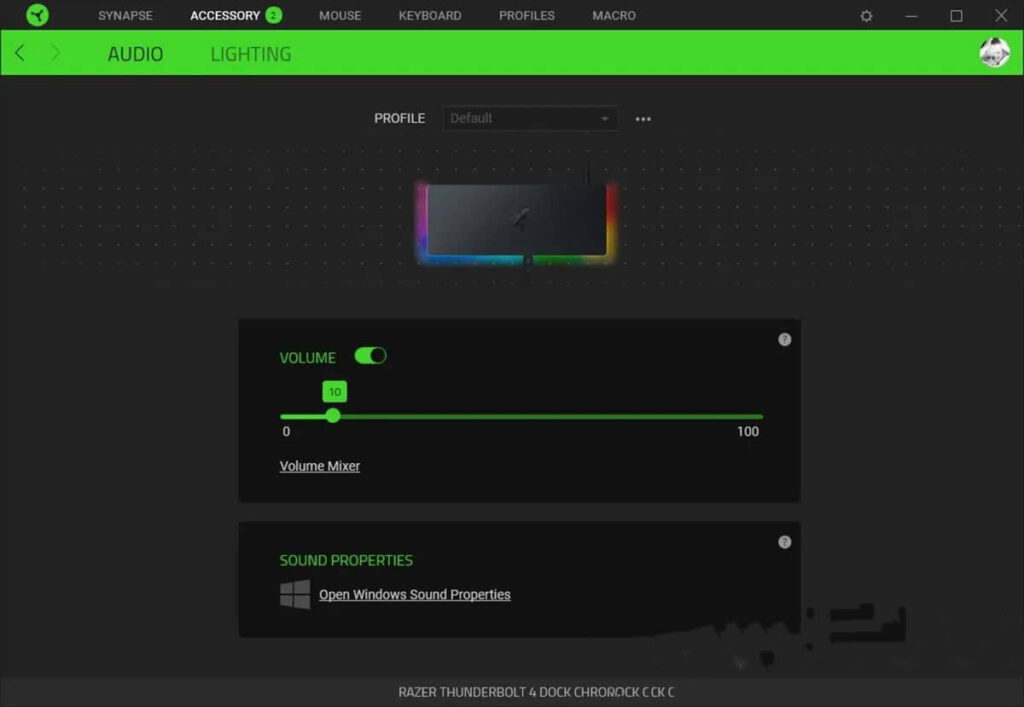Click the Razer Thunderbolt 4 Dock name

tap(536, 692)
